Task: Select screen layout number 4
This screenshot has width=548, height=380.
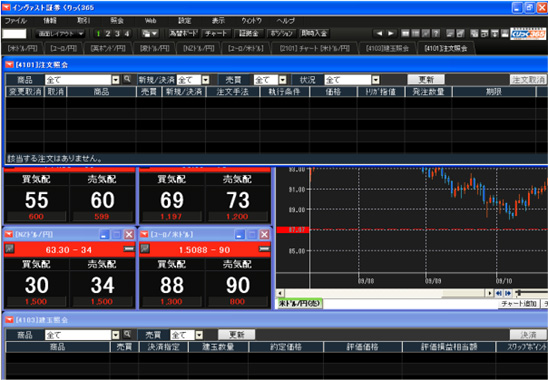Action: (x=127, y=34)
